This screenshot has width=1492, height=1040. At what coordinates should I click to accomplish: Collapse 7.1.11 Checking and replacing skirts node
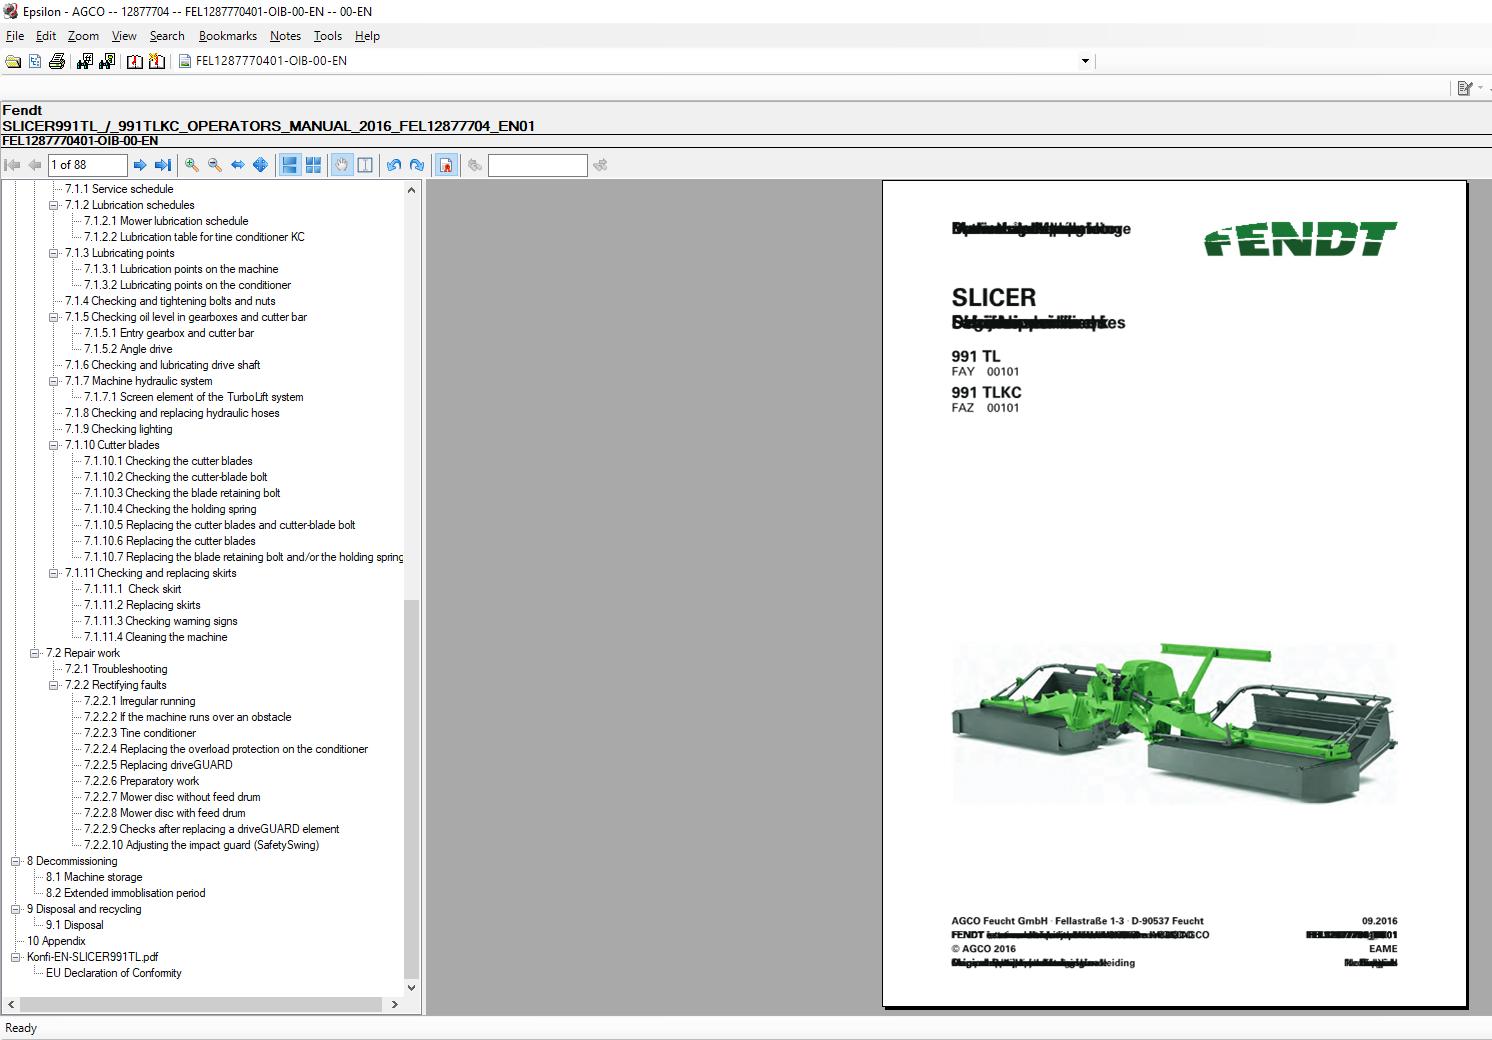click(54, 573)
